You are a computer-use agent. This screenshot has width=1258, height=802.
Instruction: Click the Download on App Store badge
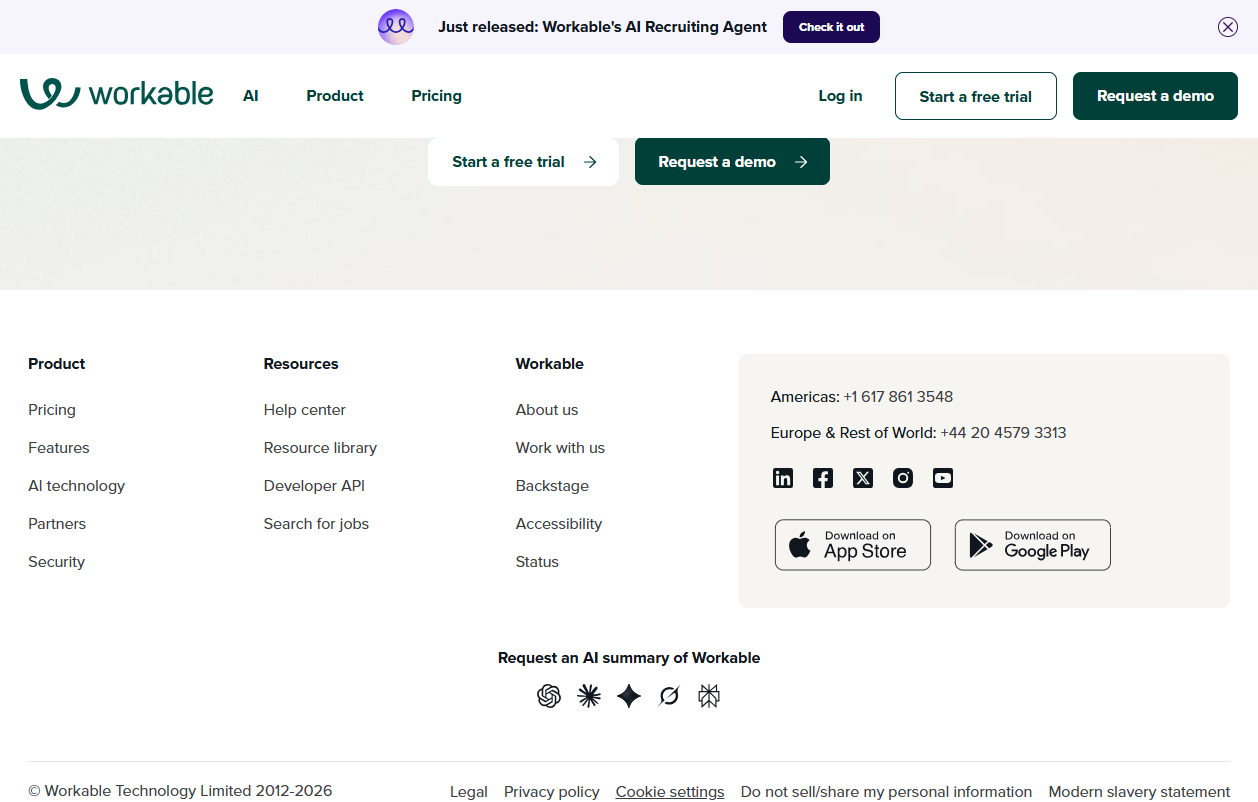pos(853,545)
